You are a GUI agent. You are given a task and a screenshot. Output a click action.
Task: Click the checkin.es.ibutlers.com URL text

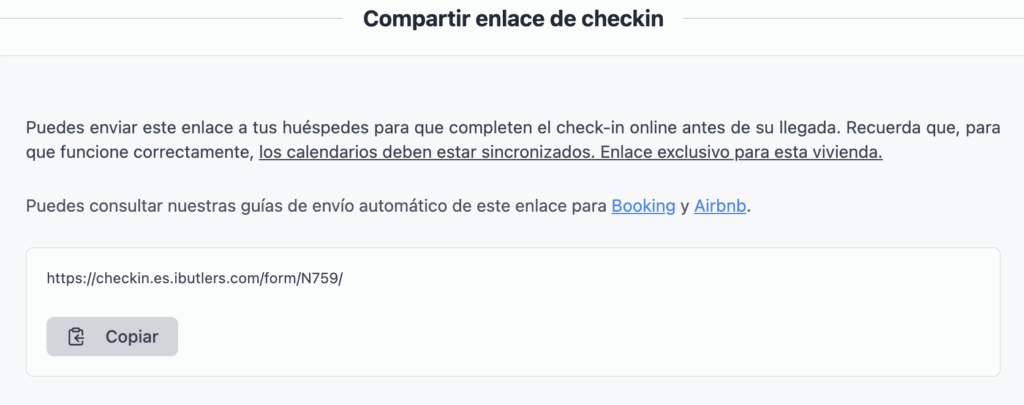coord(195,278)
